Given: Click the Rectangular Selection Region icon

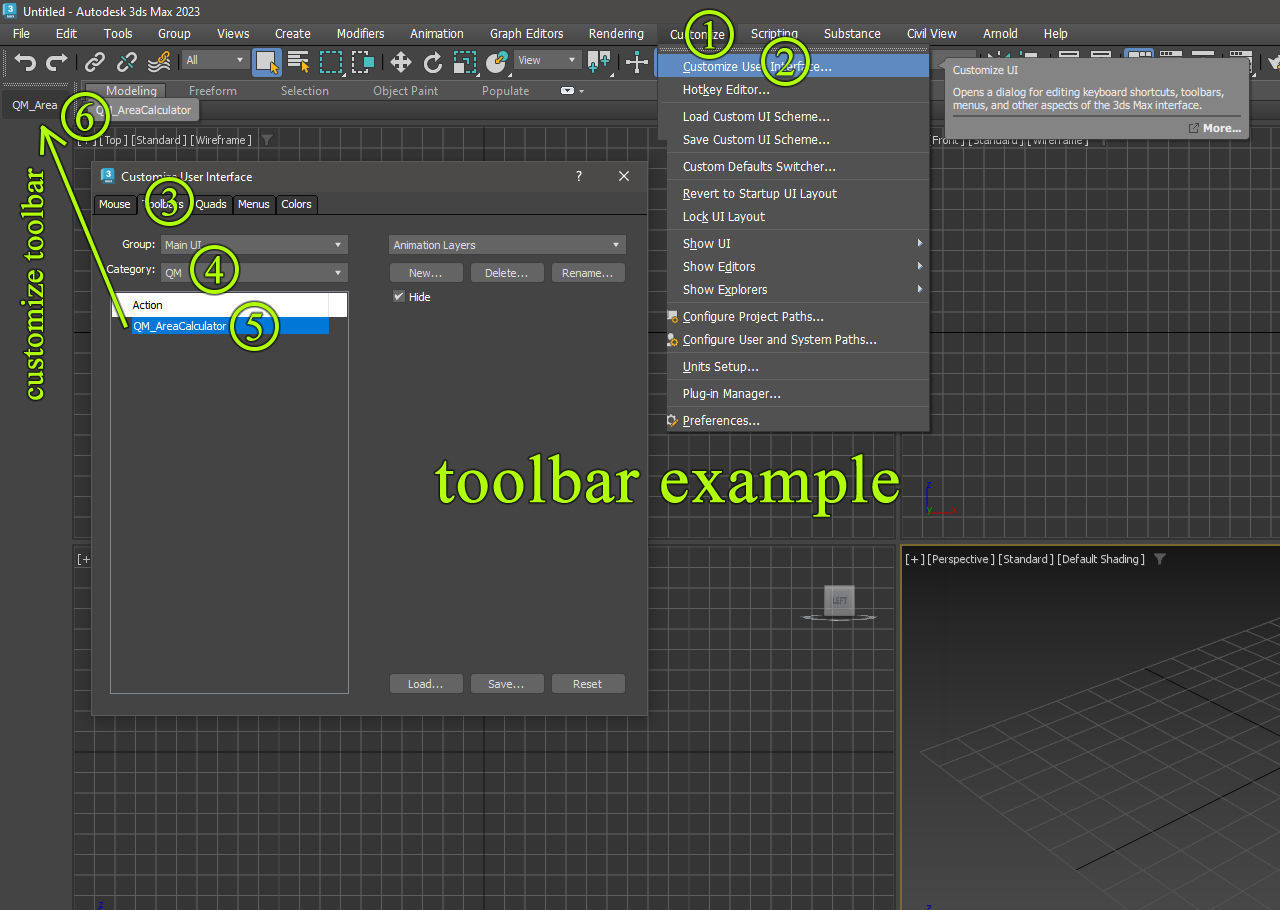Looking at the screenshot, I should [x=331, y=63].
